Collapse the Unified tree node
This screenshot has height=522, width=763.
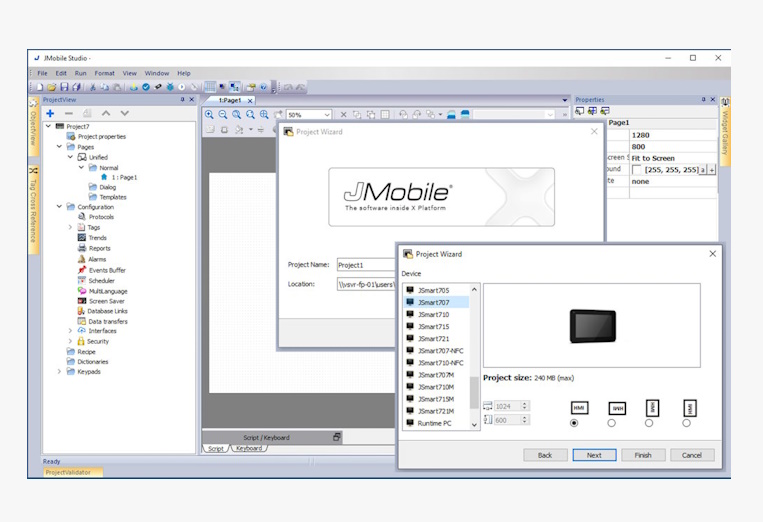click(71, 157)
